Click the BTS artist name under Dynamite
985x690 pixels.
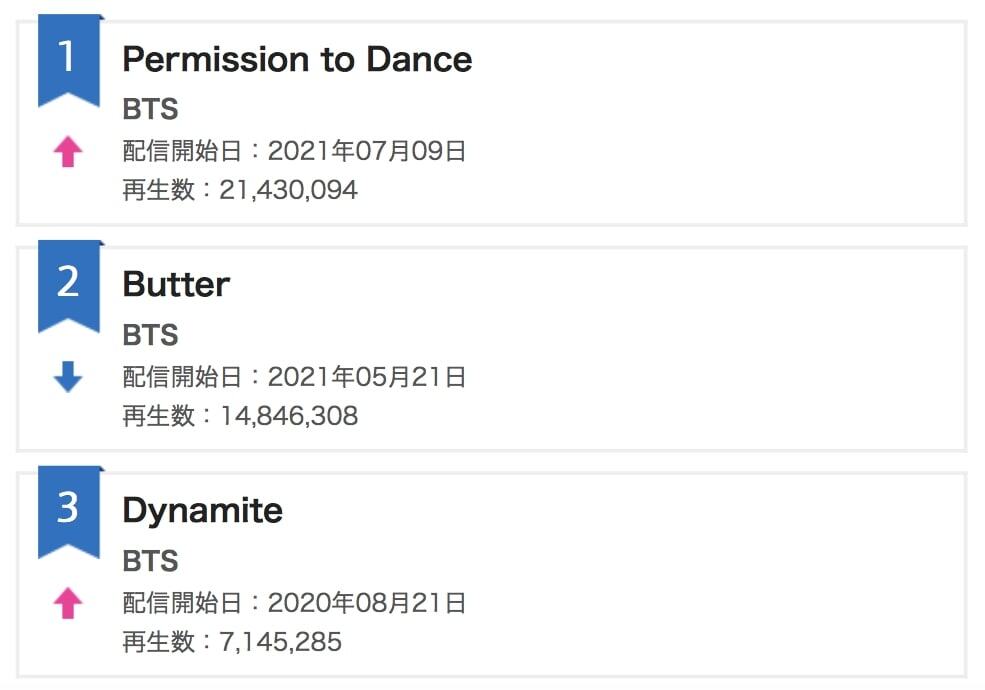(x=150, y=561)
